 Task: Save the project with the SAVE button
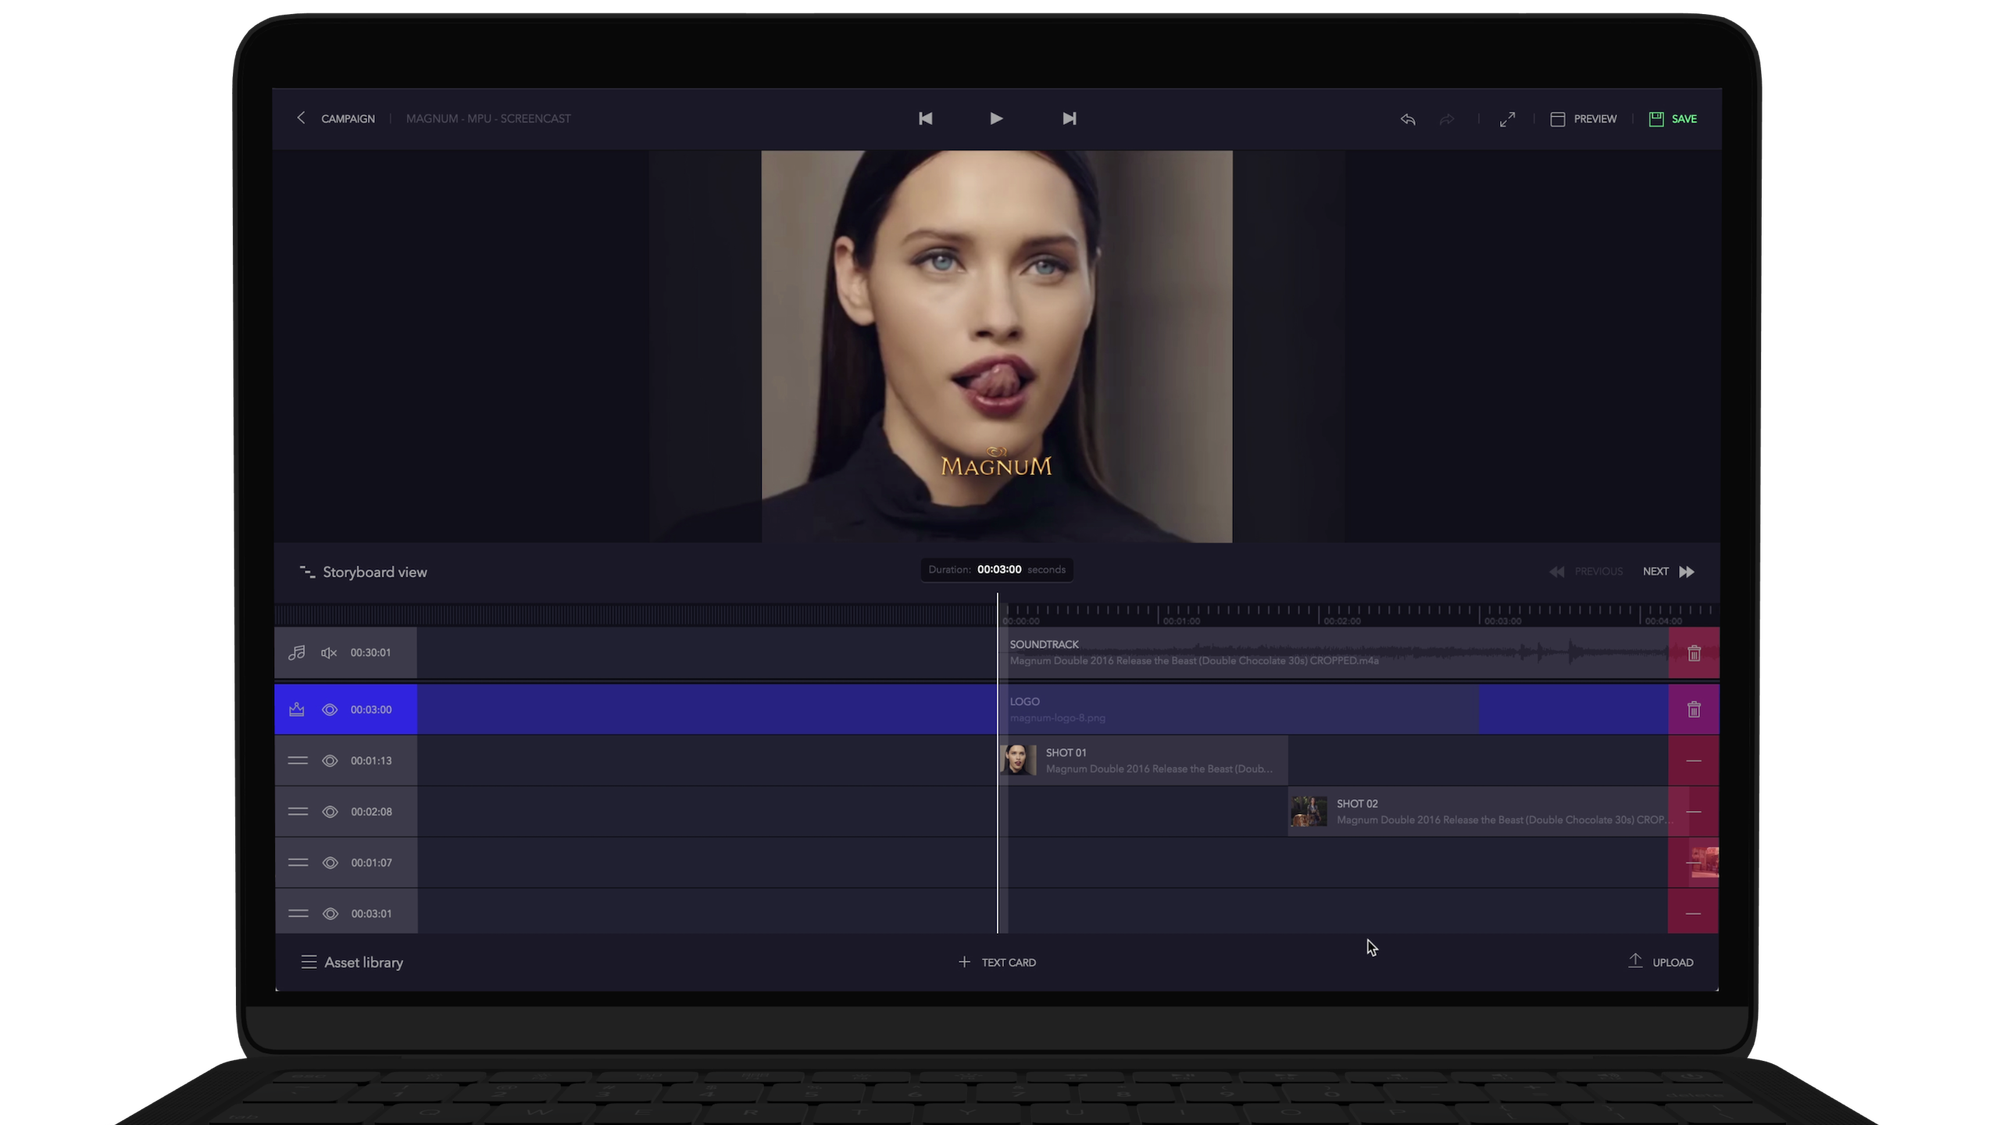[x=1673, y=119]
